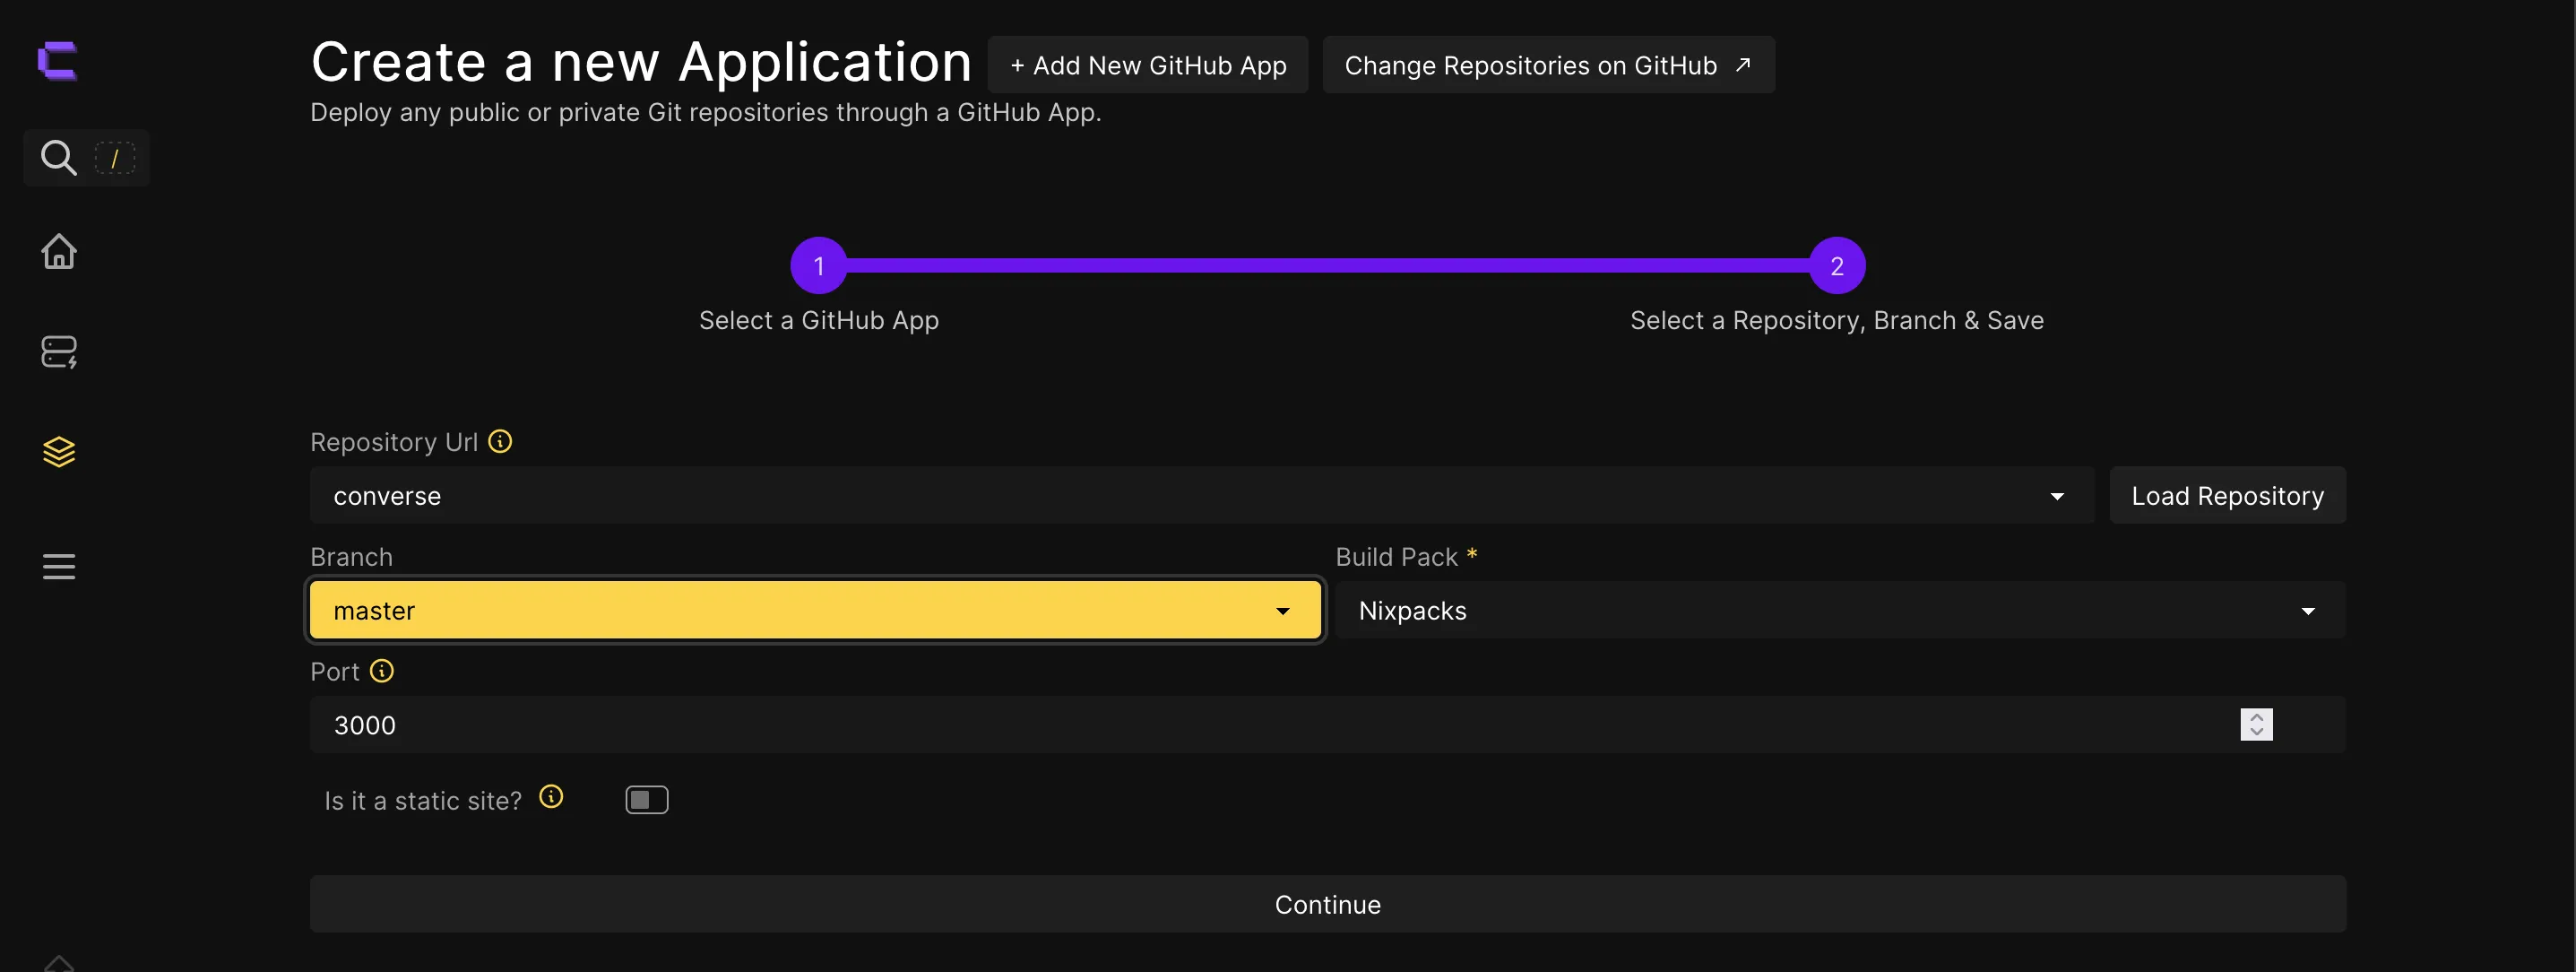Viewport: 2576px width, 972px height.
Task: Click the static site info icon
Action: [551, 797]
